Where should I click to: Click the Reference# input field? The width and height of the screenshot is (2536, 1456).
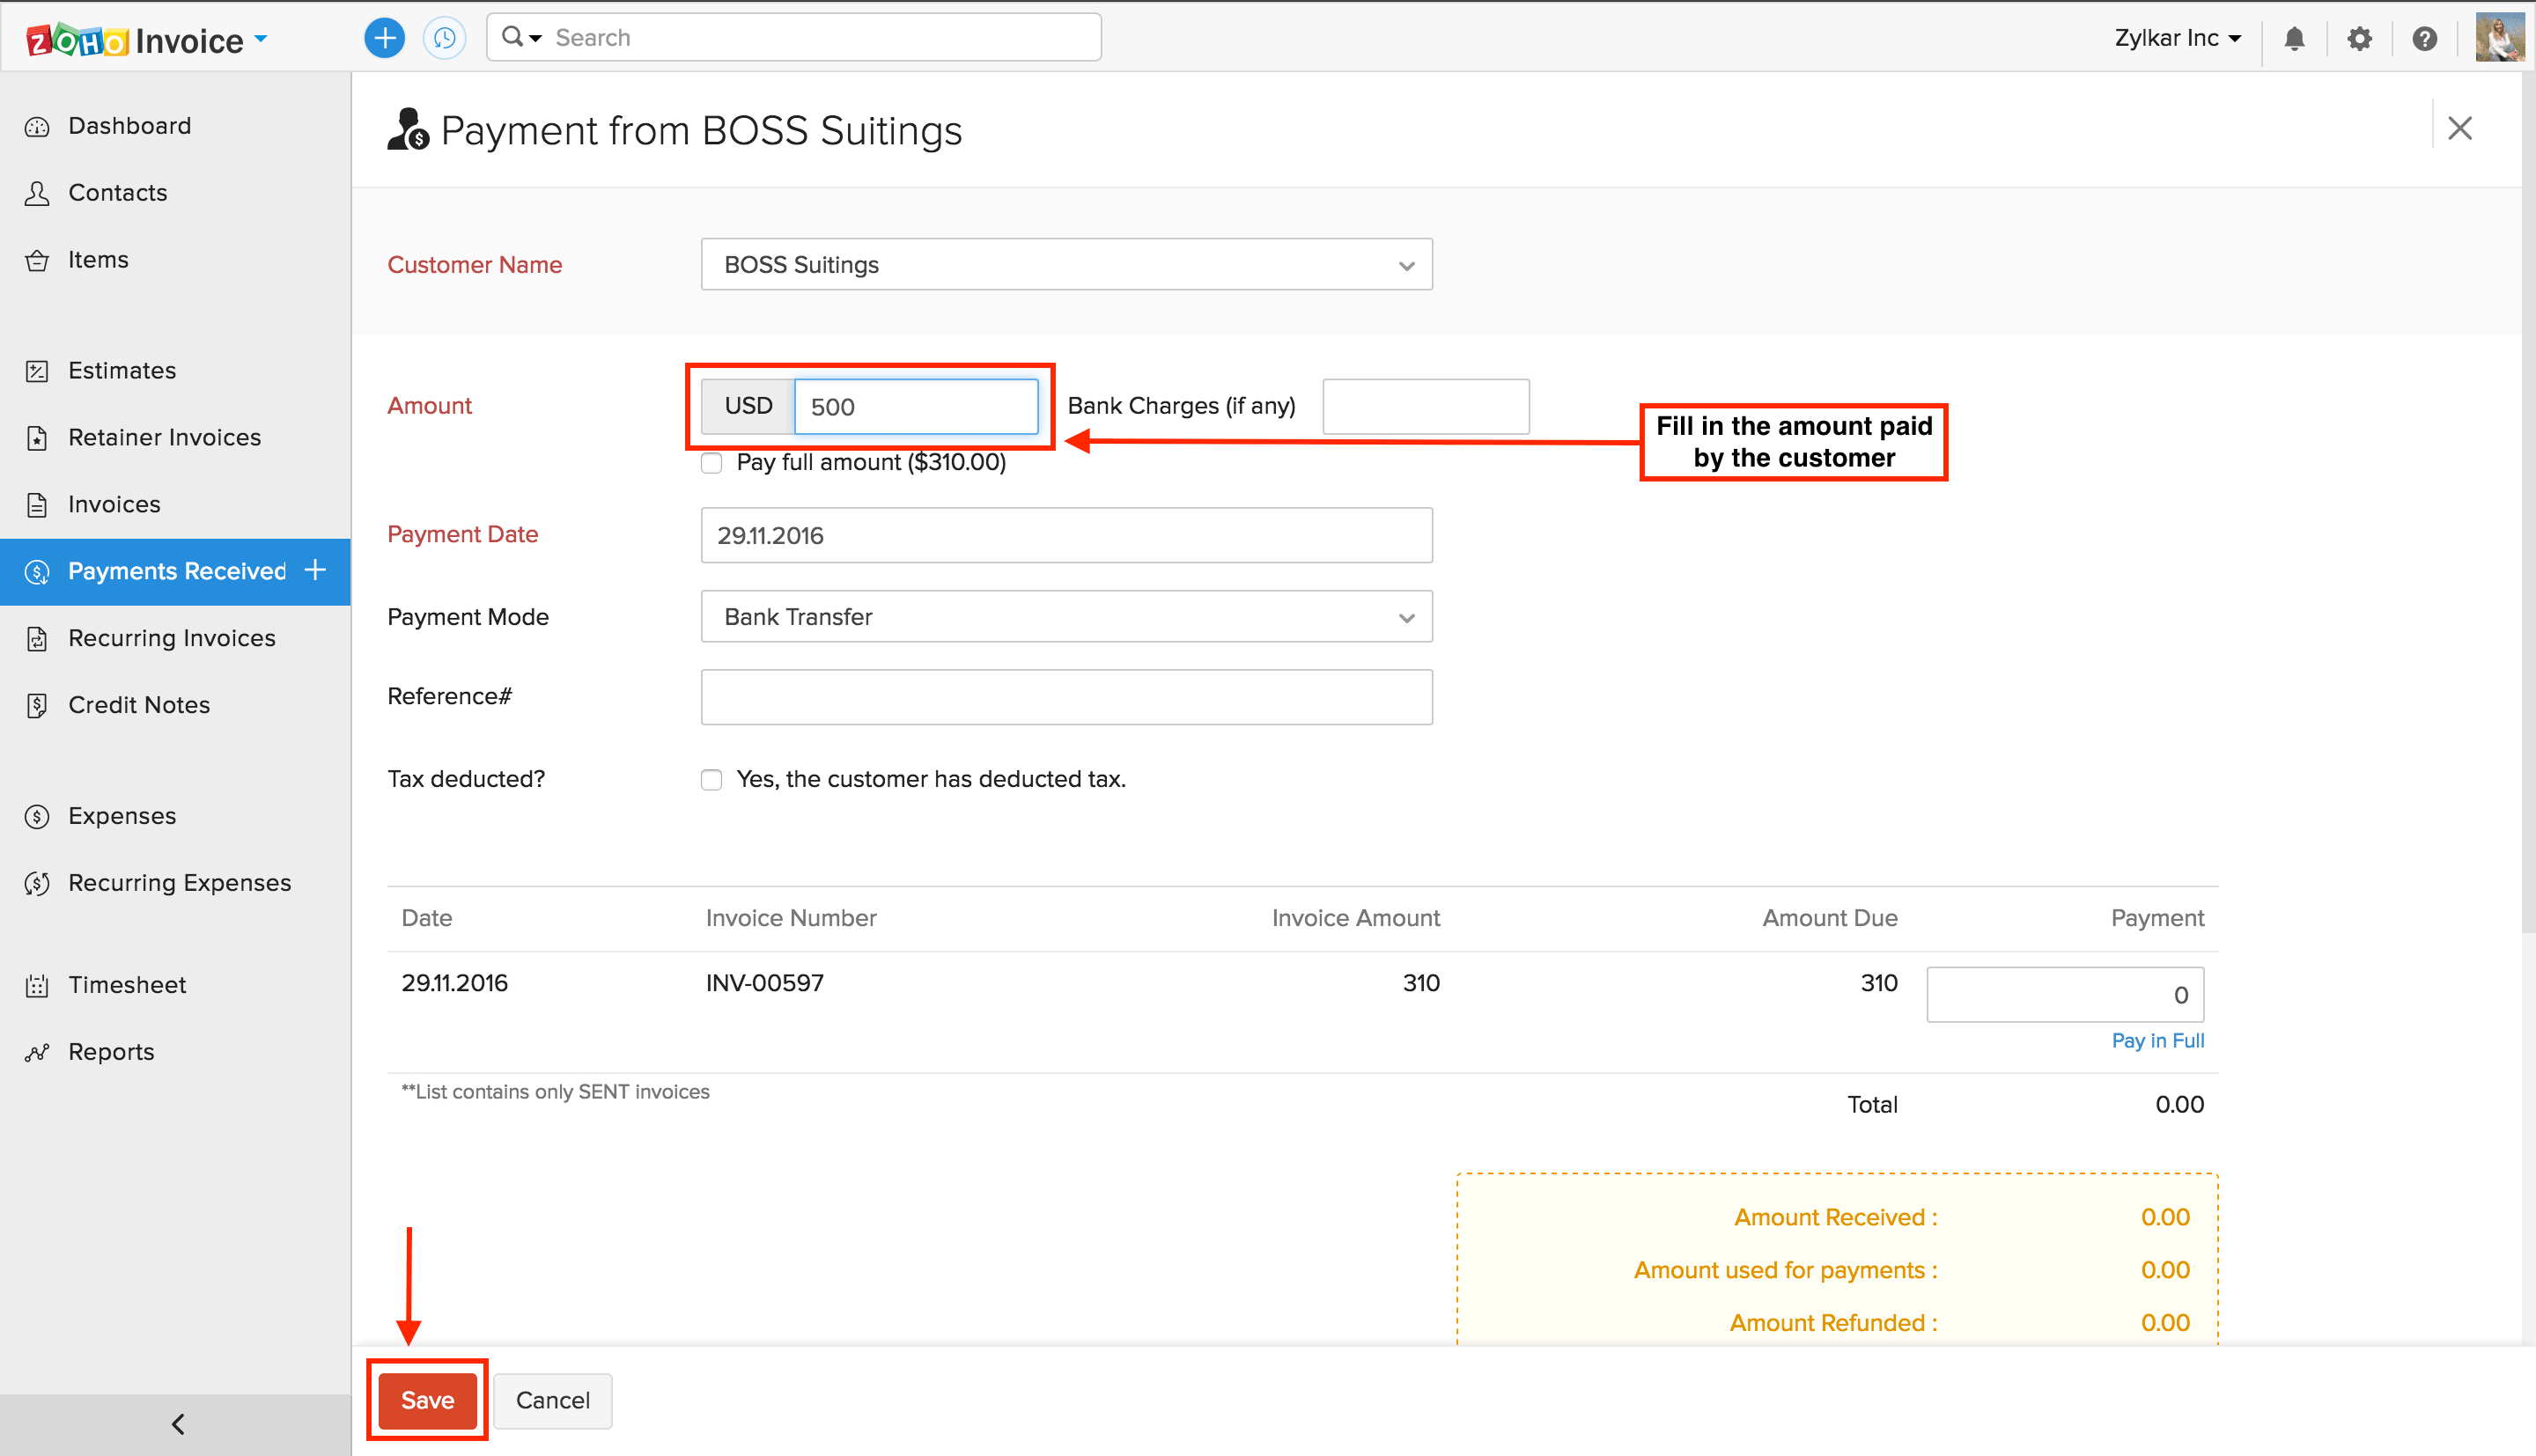click(1066, 697)
